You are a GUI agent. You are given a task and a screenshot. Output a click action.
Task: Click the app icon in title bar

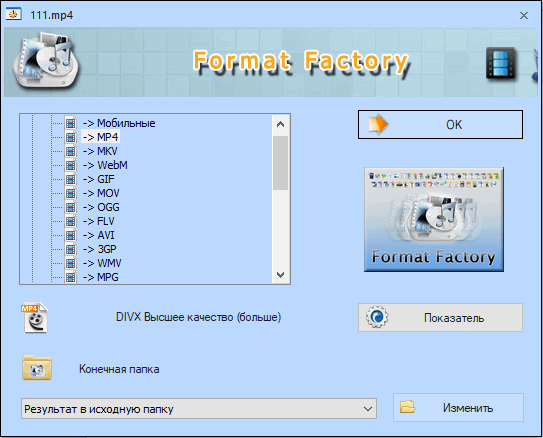click(x=14, y=15)
